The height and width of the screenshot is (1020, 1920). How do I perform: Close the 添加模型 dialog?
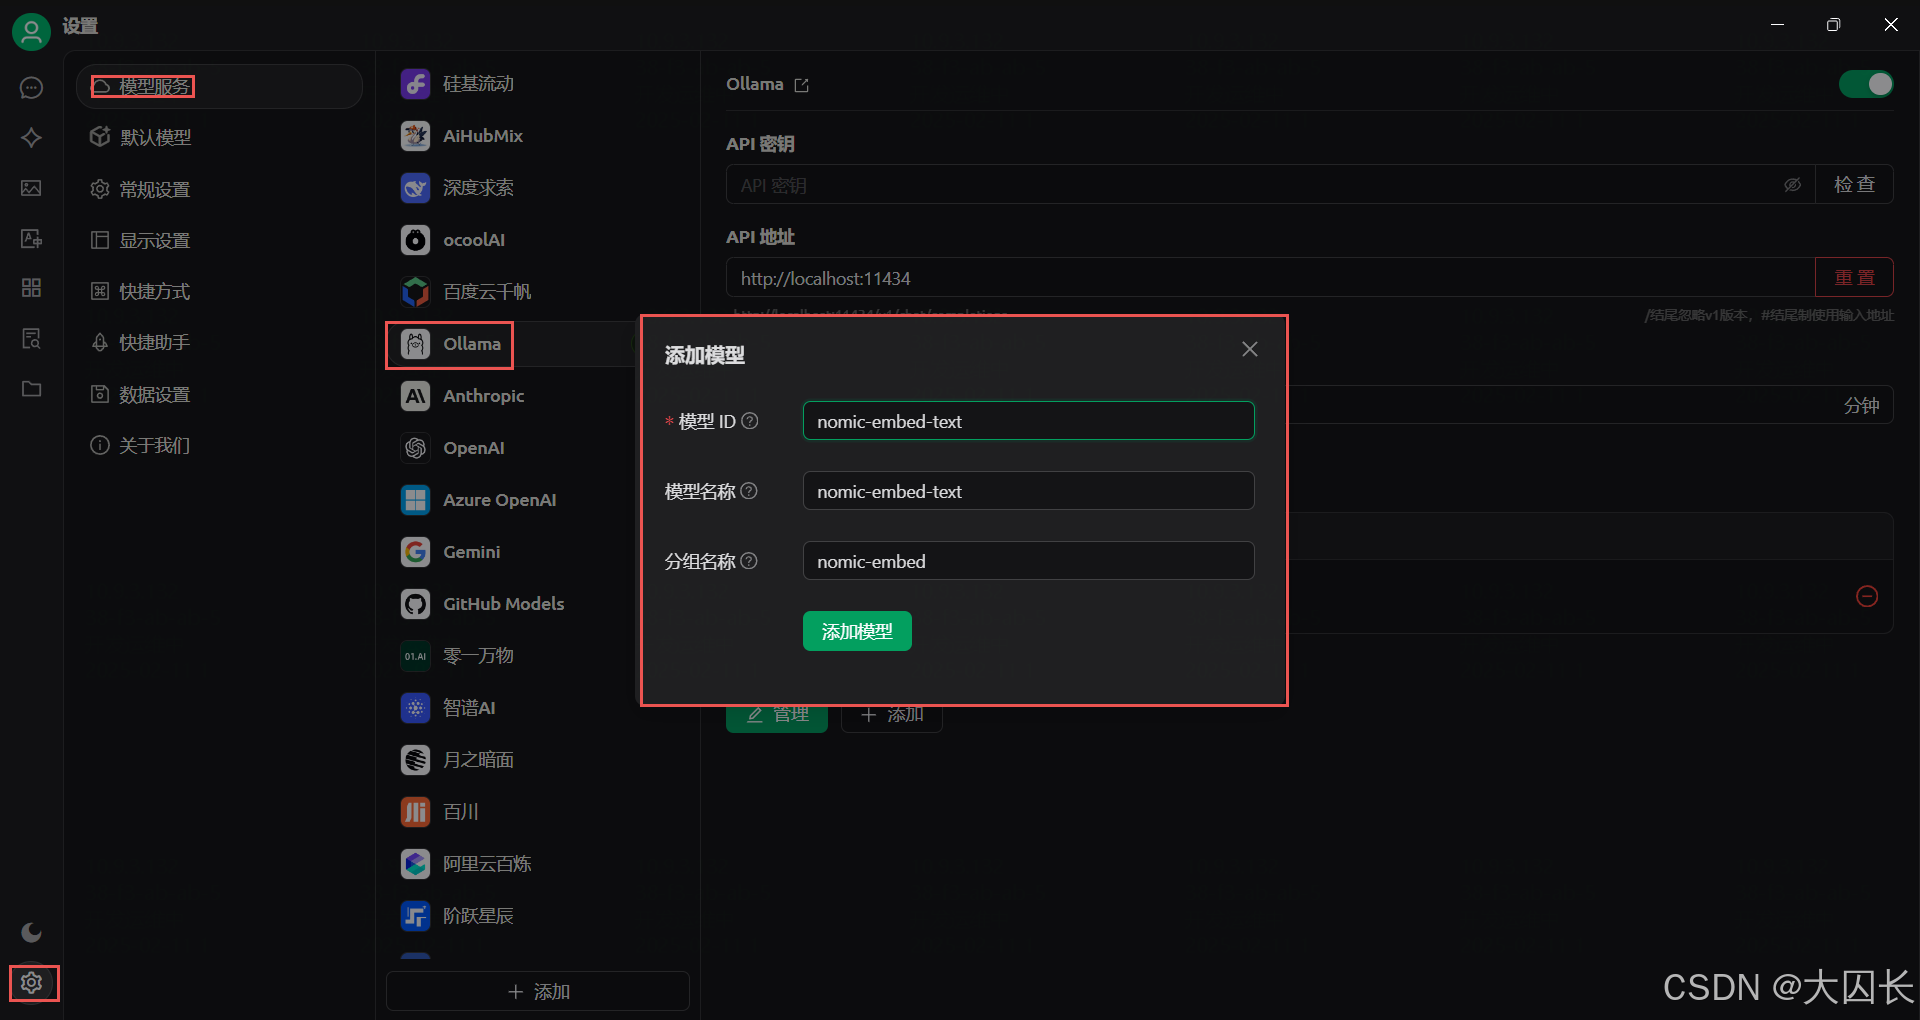click(x=1249, y=349)
